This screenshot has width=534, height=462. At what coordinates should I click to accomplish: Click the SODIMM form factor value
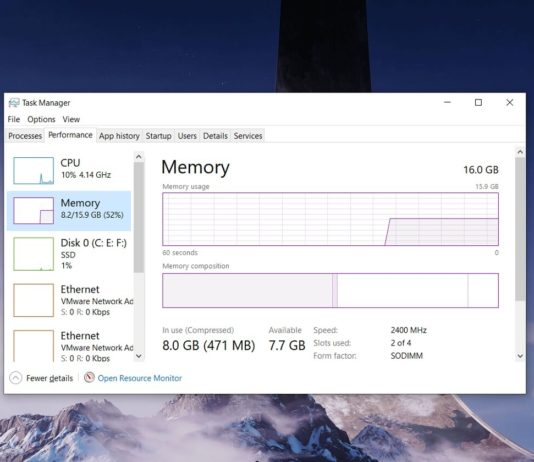pyautogui.click(x=406, y=356)
